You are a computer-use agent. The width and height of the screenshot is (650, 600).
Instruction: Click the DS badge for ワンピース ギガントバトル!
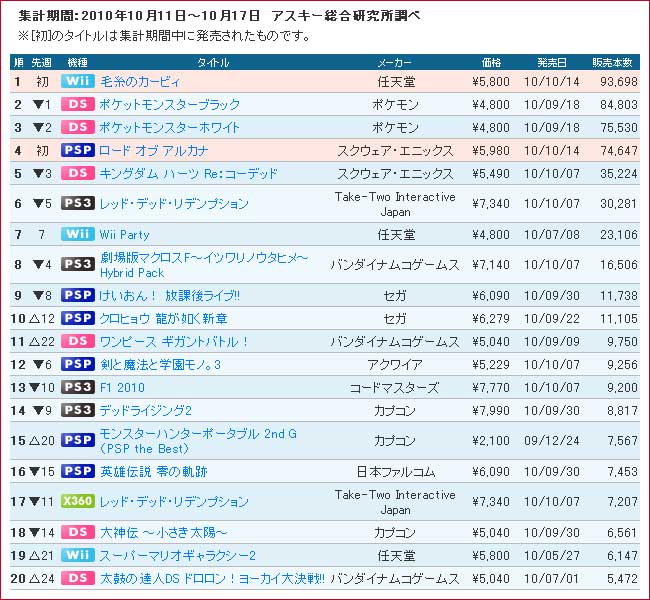point(78,341)
